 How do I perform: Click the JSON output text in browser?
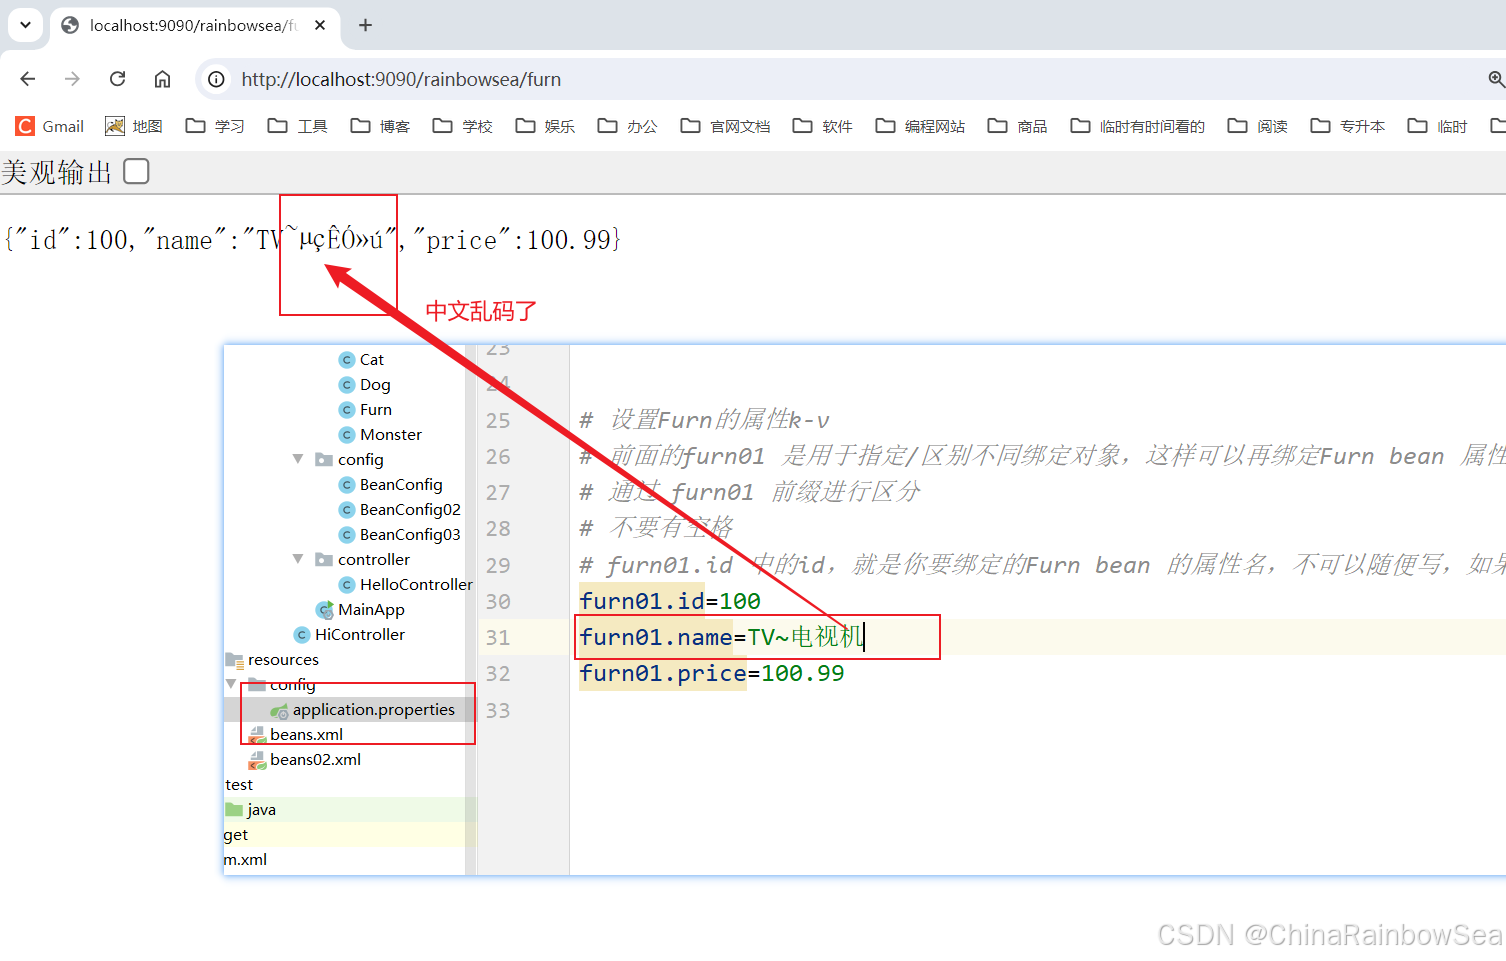coord(312,240)
